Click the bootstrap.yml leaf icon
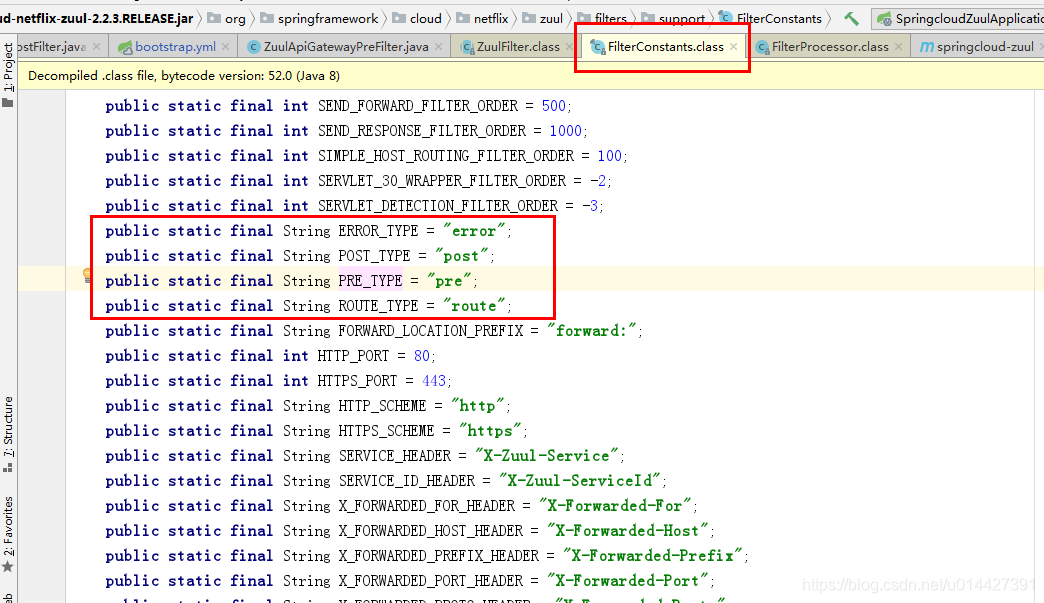The image size is (1044, 603). coord(125,47)
